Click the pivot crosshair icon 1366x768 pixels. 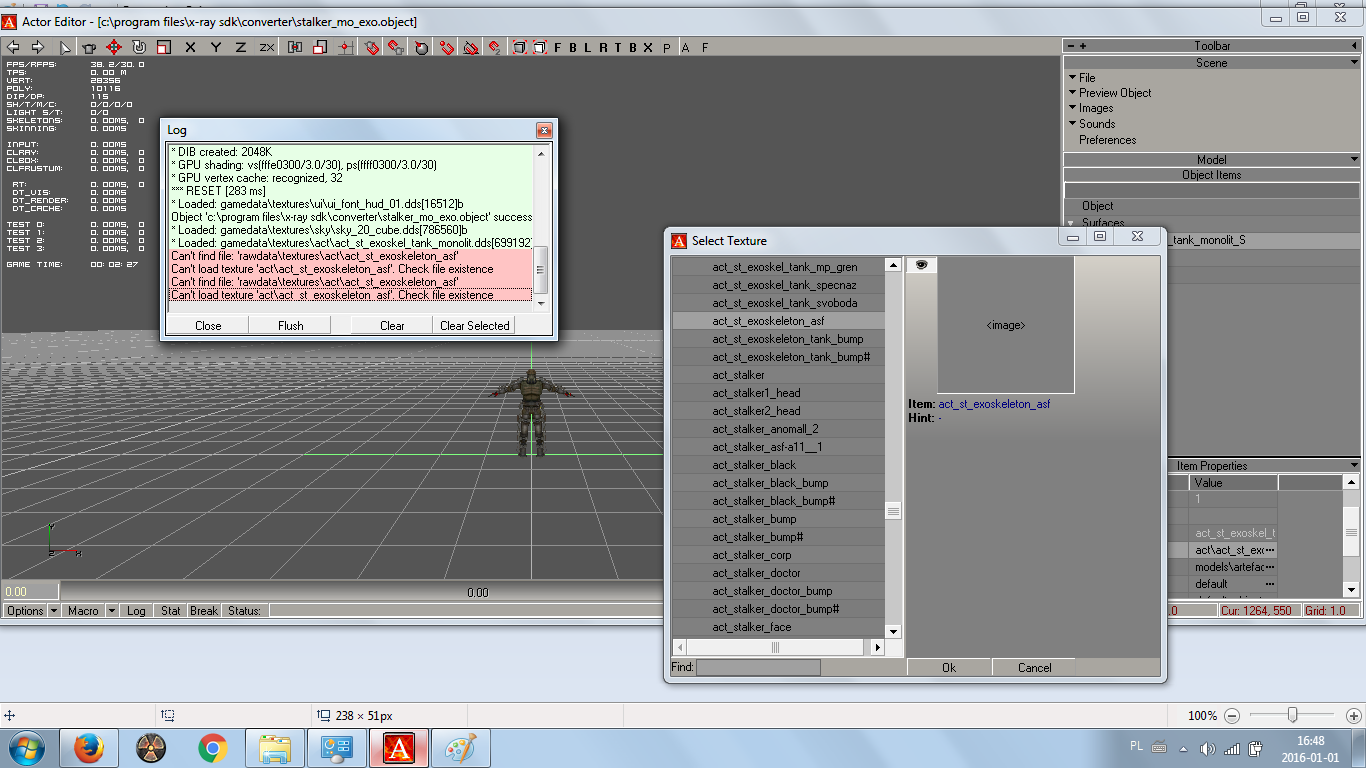pyautogui.click(x=345, y=47)
